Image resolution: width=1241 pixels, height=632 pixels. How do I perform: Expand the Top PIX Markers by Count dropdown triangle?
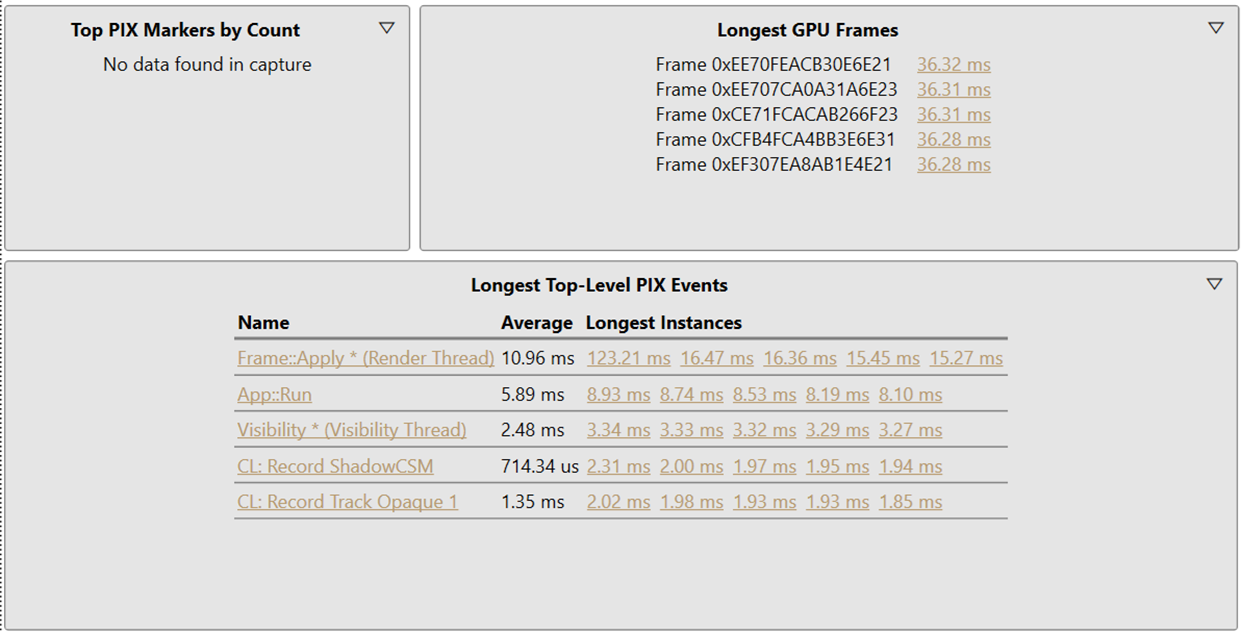[x=387, y=28]
